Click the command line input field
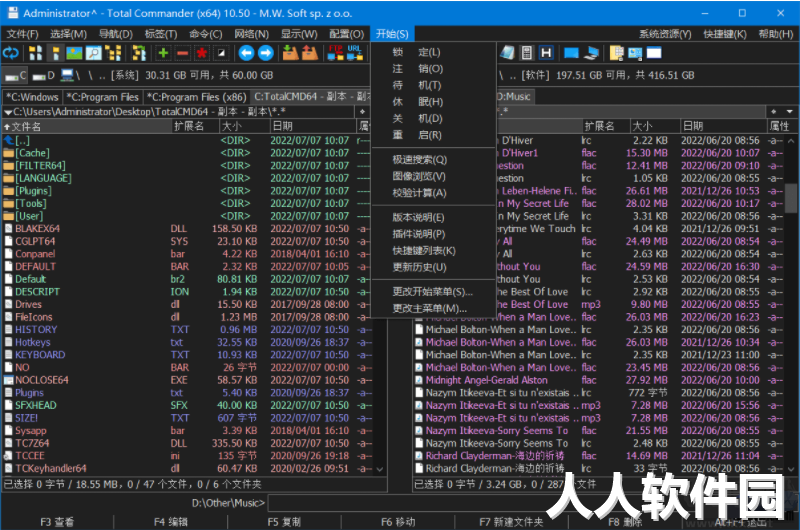 [x=531, y=503]
